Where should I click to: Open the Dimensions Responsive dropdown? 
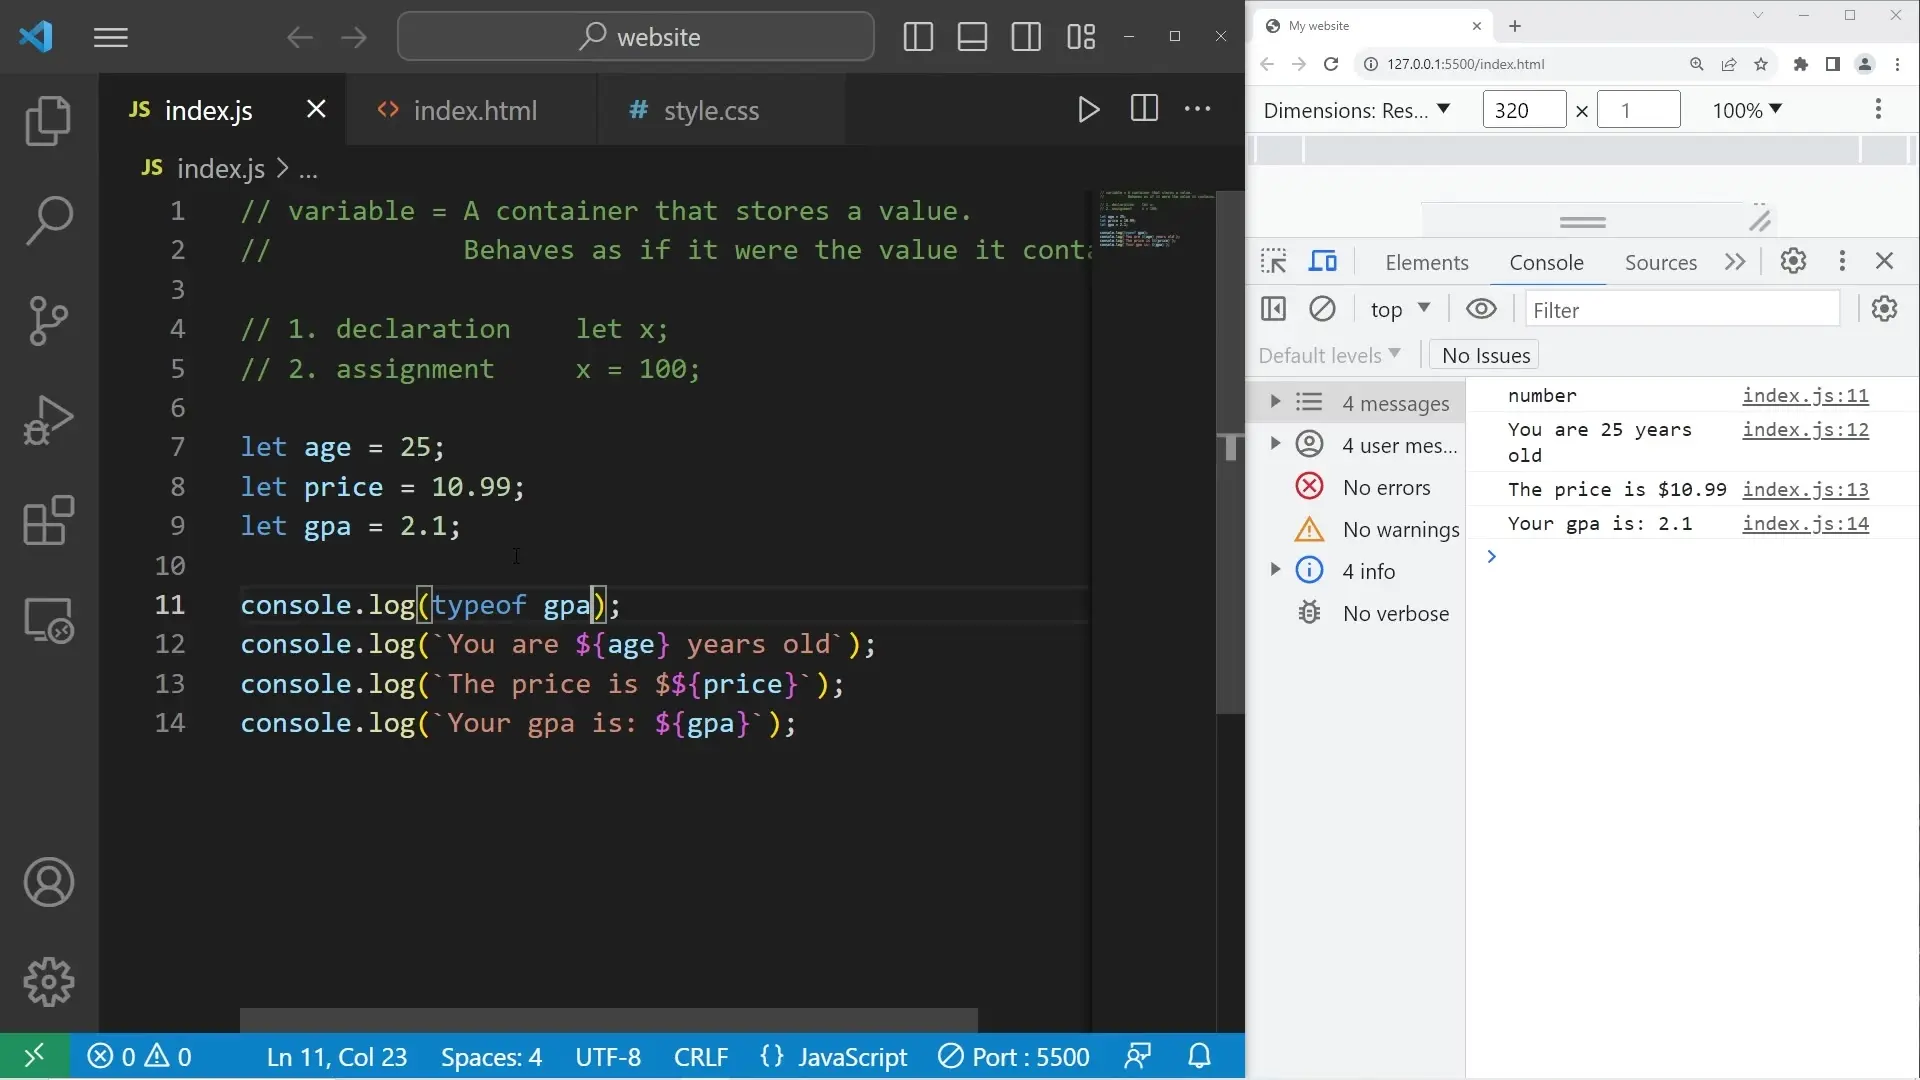[1357, 110]
